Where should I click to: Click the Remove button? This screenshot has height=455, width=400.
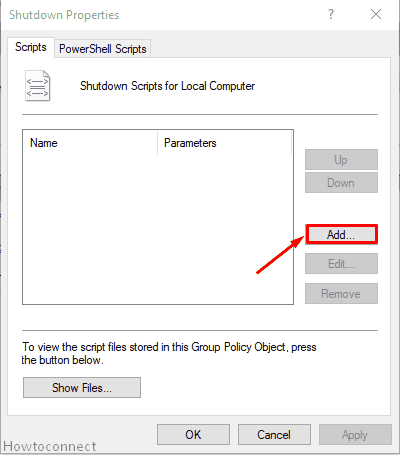(341, 294)
